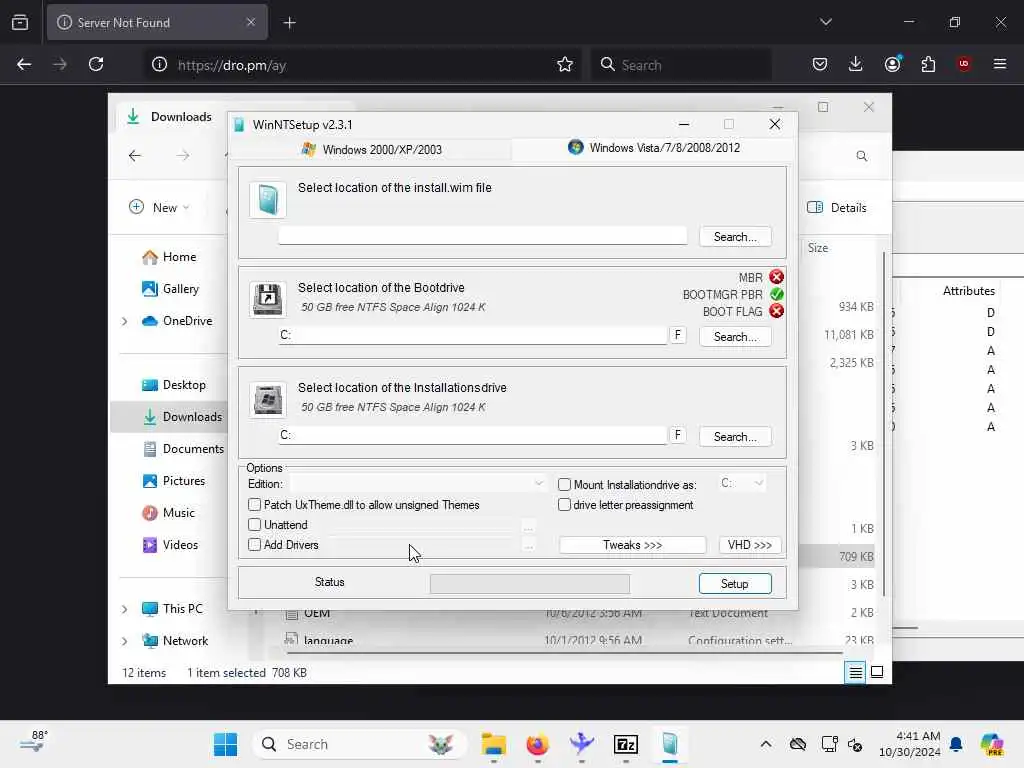Enable the Unattend checkbox
The width and height of the screenshot is (1024, 768).
coord(255,524)
